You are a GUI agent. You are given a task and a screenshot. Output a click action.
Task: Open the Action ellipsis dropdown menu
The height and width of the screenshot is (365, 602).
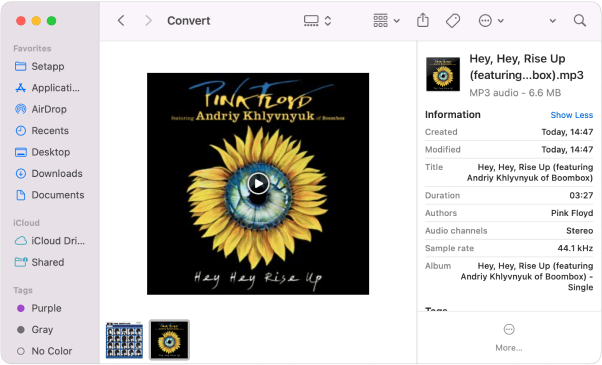[491, 21]
